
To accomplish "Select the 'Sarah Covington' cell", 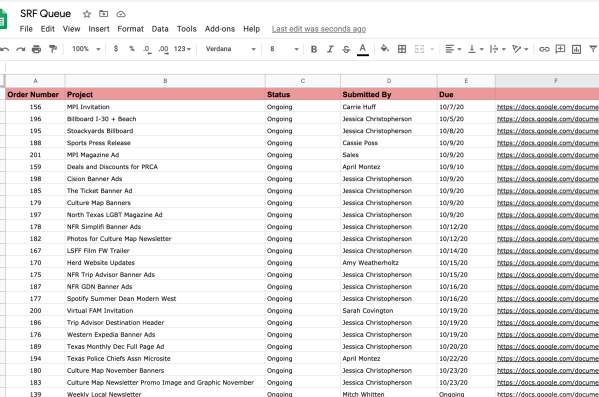I will (x=389, y=311).
